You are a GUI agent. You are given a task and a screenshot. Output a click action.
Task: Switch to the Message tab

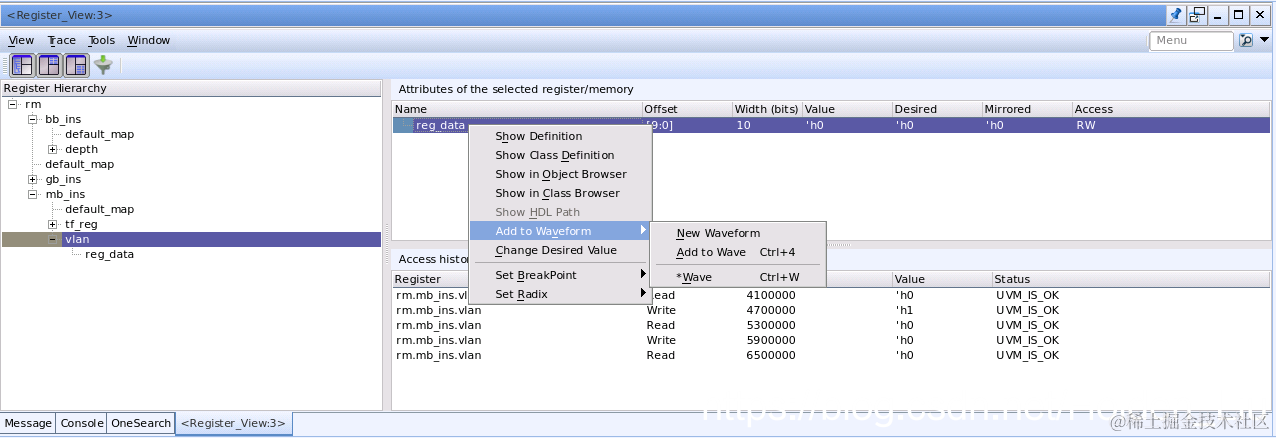coord(28,423)
